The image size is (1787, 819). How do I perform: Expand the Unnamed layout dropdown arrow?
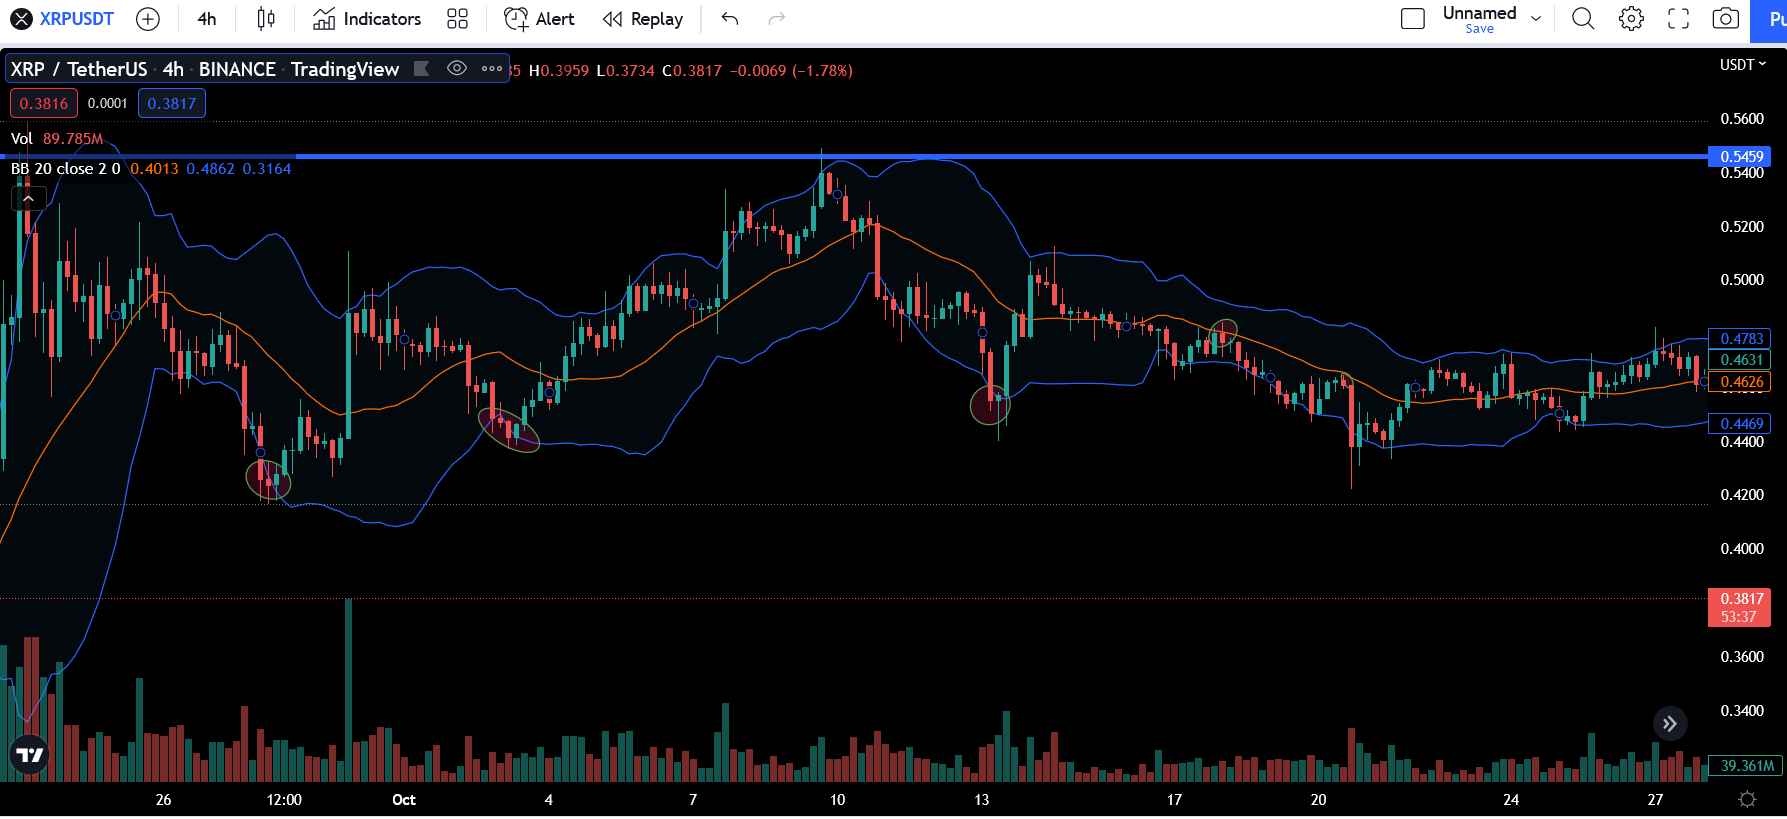point(1536,19)
